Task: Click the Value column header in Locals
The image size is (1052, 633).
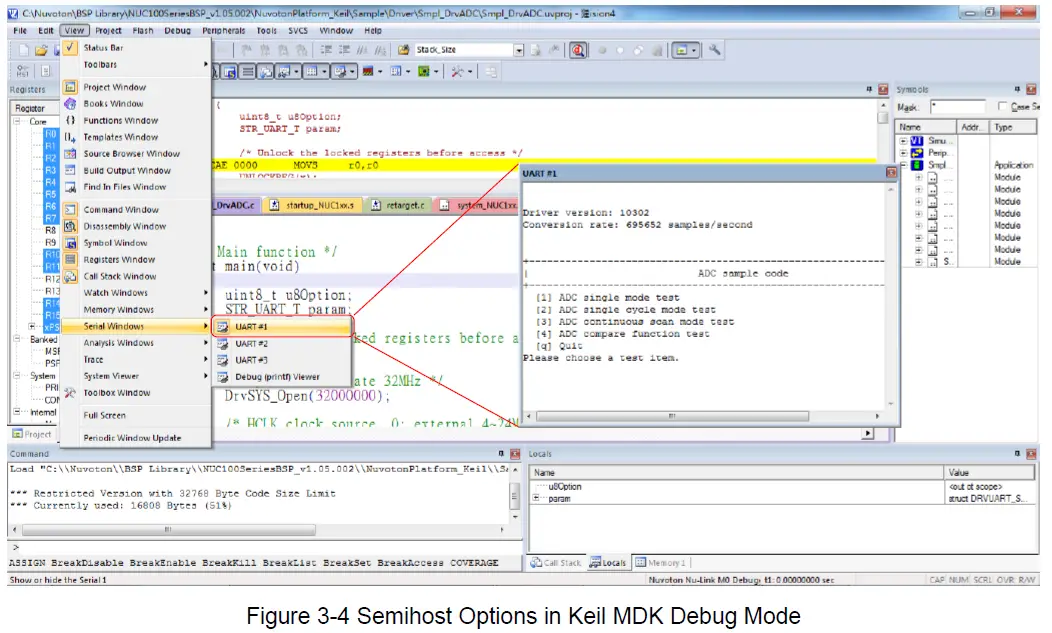Action: coord(989,473)
